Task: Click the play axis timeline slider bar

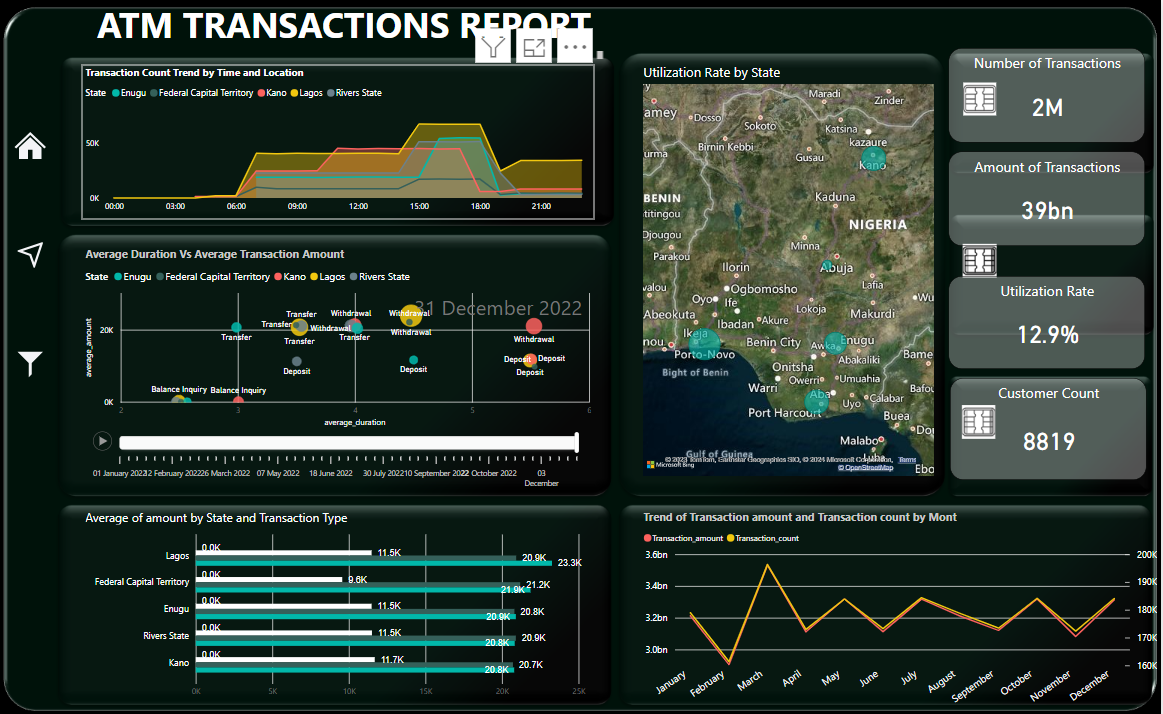Action: [x=347, y=442]
